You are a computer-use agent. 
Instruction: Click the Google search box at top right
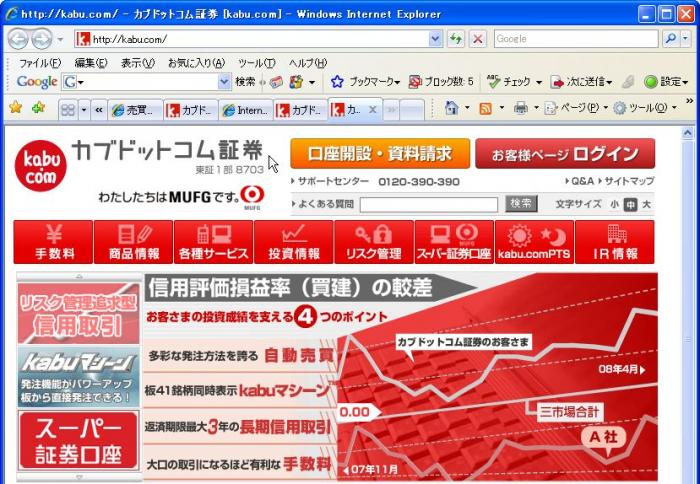point(576,39)
